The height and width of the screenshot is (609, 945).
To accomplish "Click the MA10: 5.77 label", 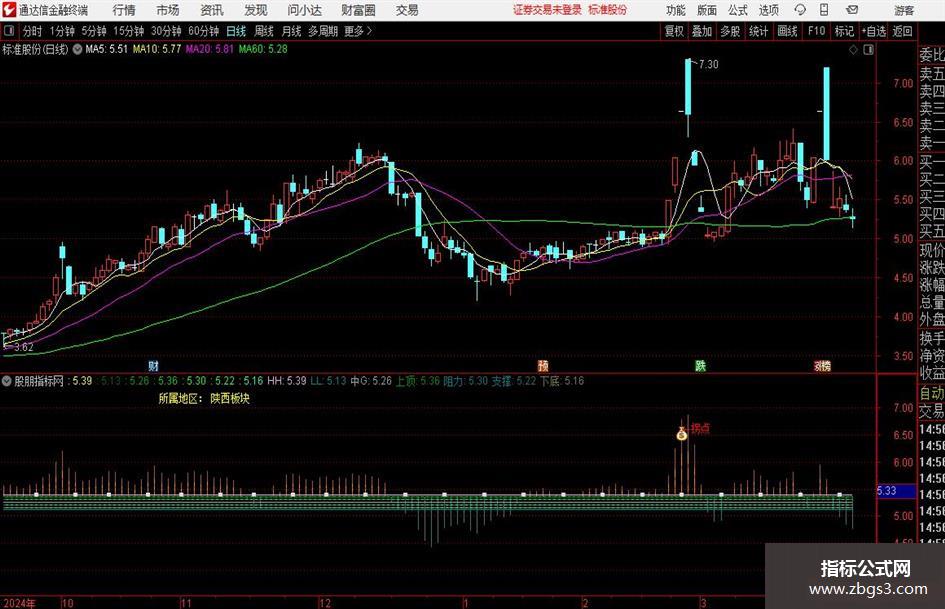I will (x=157, y=49).
